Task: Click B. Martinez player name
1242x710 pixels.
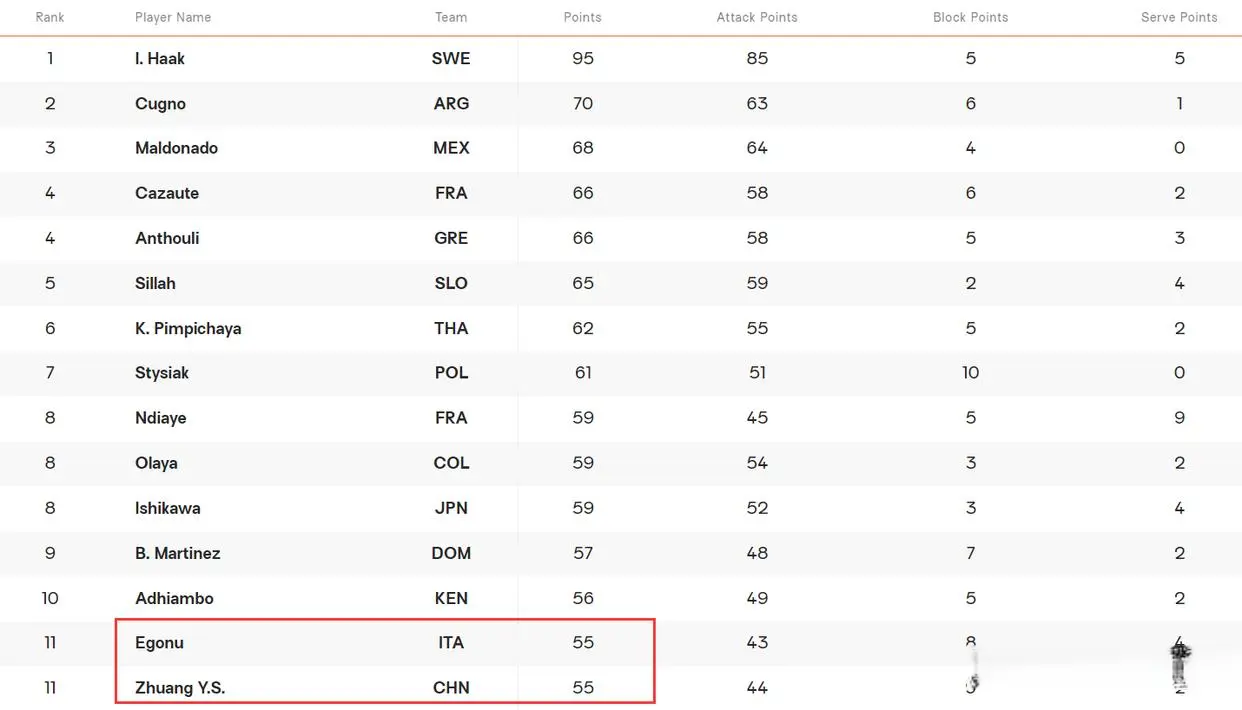Action: (178, 553)
